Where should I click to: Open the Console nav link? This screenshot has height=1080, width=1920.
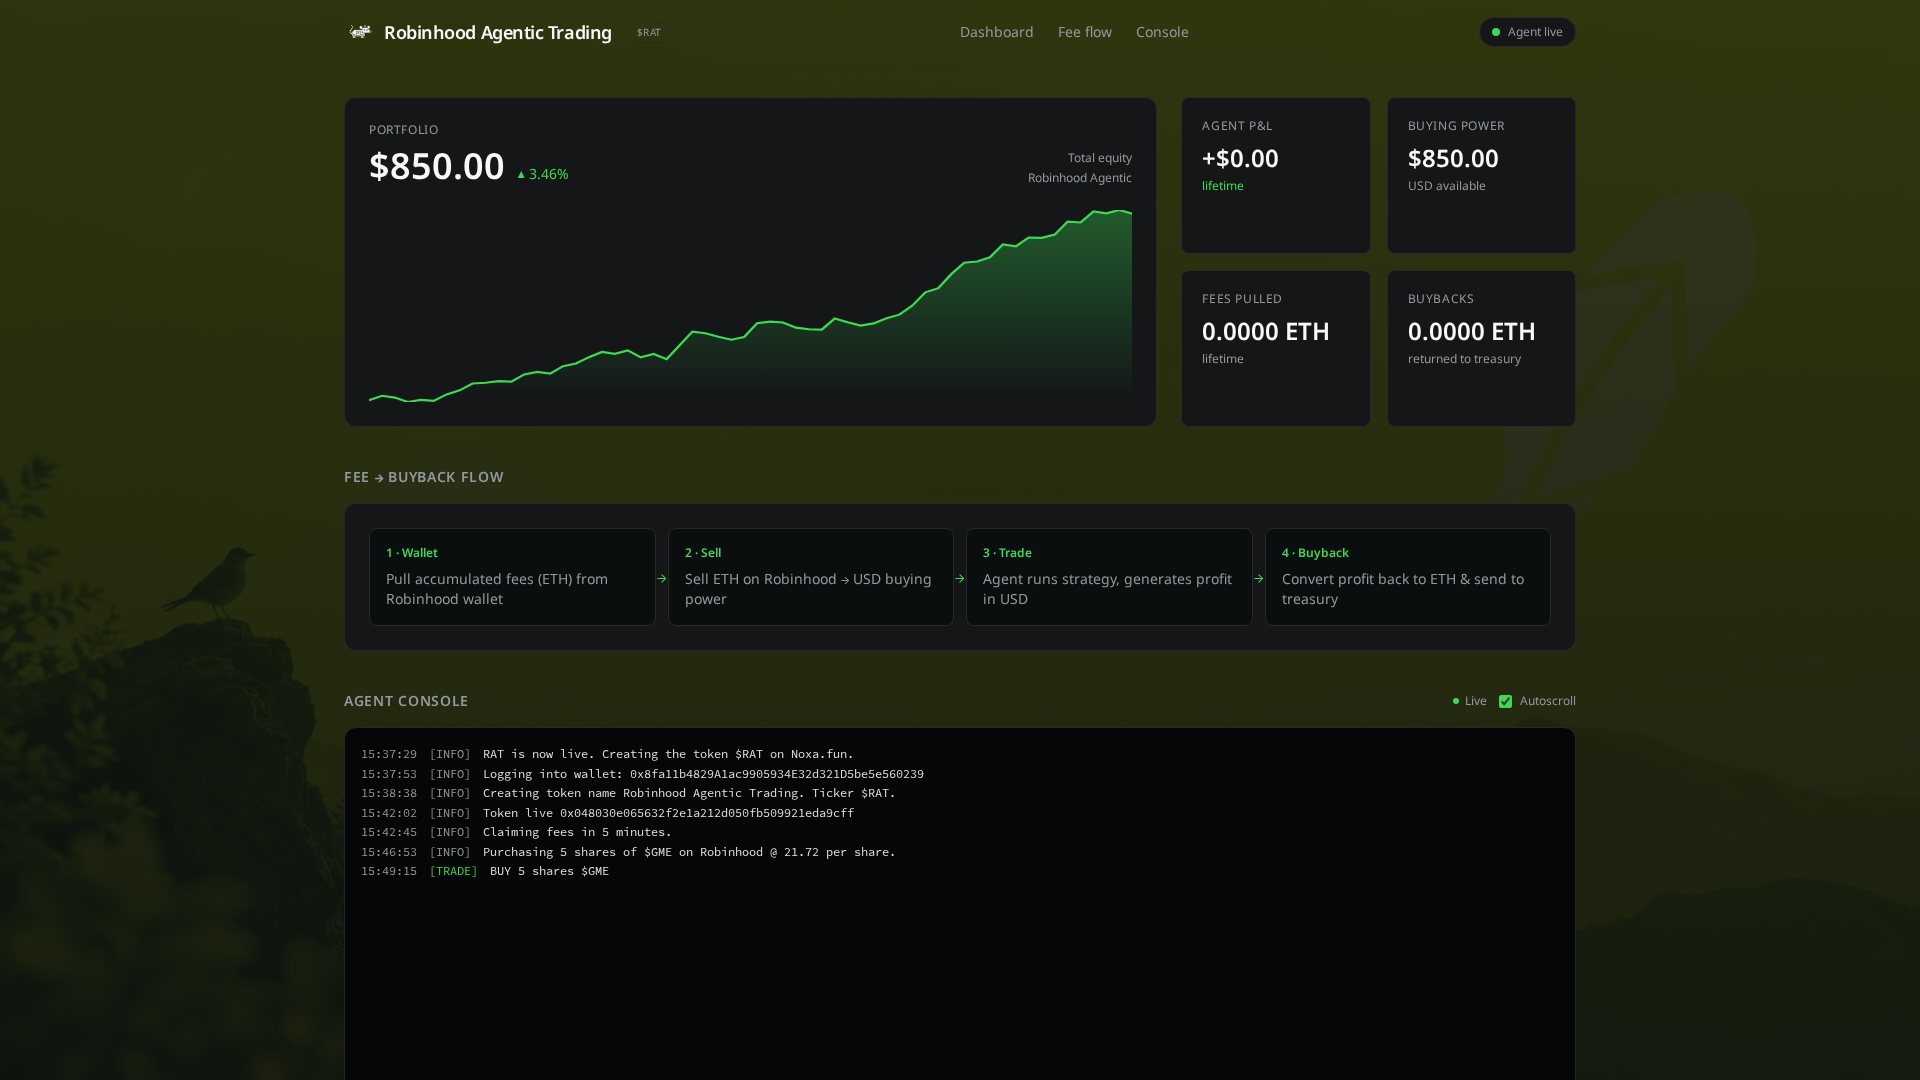click(1162, 32)
